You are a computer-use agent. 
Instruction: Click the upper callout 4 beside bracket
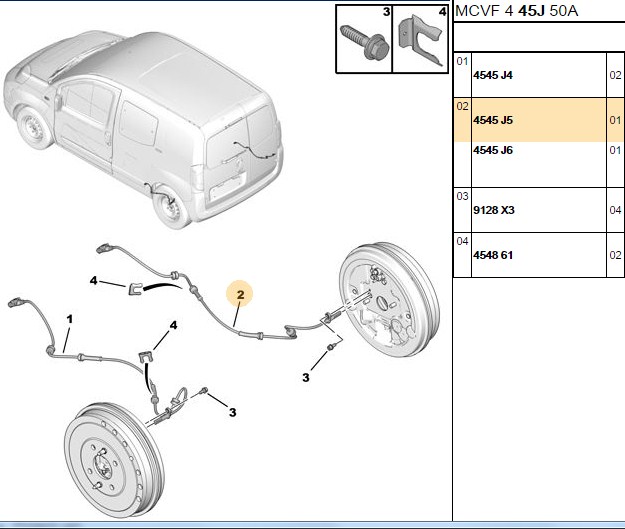coord(93,281)
